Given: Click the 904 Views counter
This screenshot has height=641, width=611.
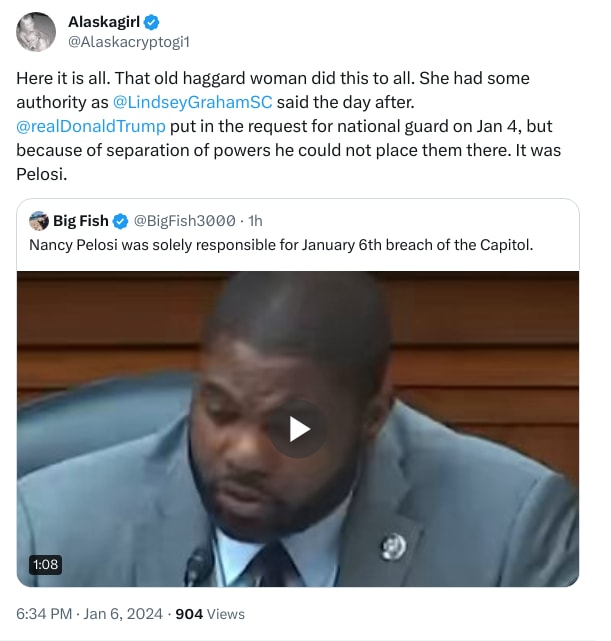Looking at the screenshot, I should (210, 614).
